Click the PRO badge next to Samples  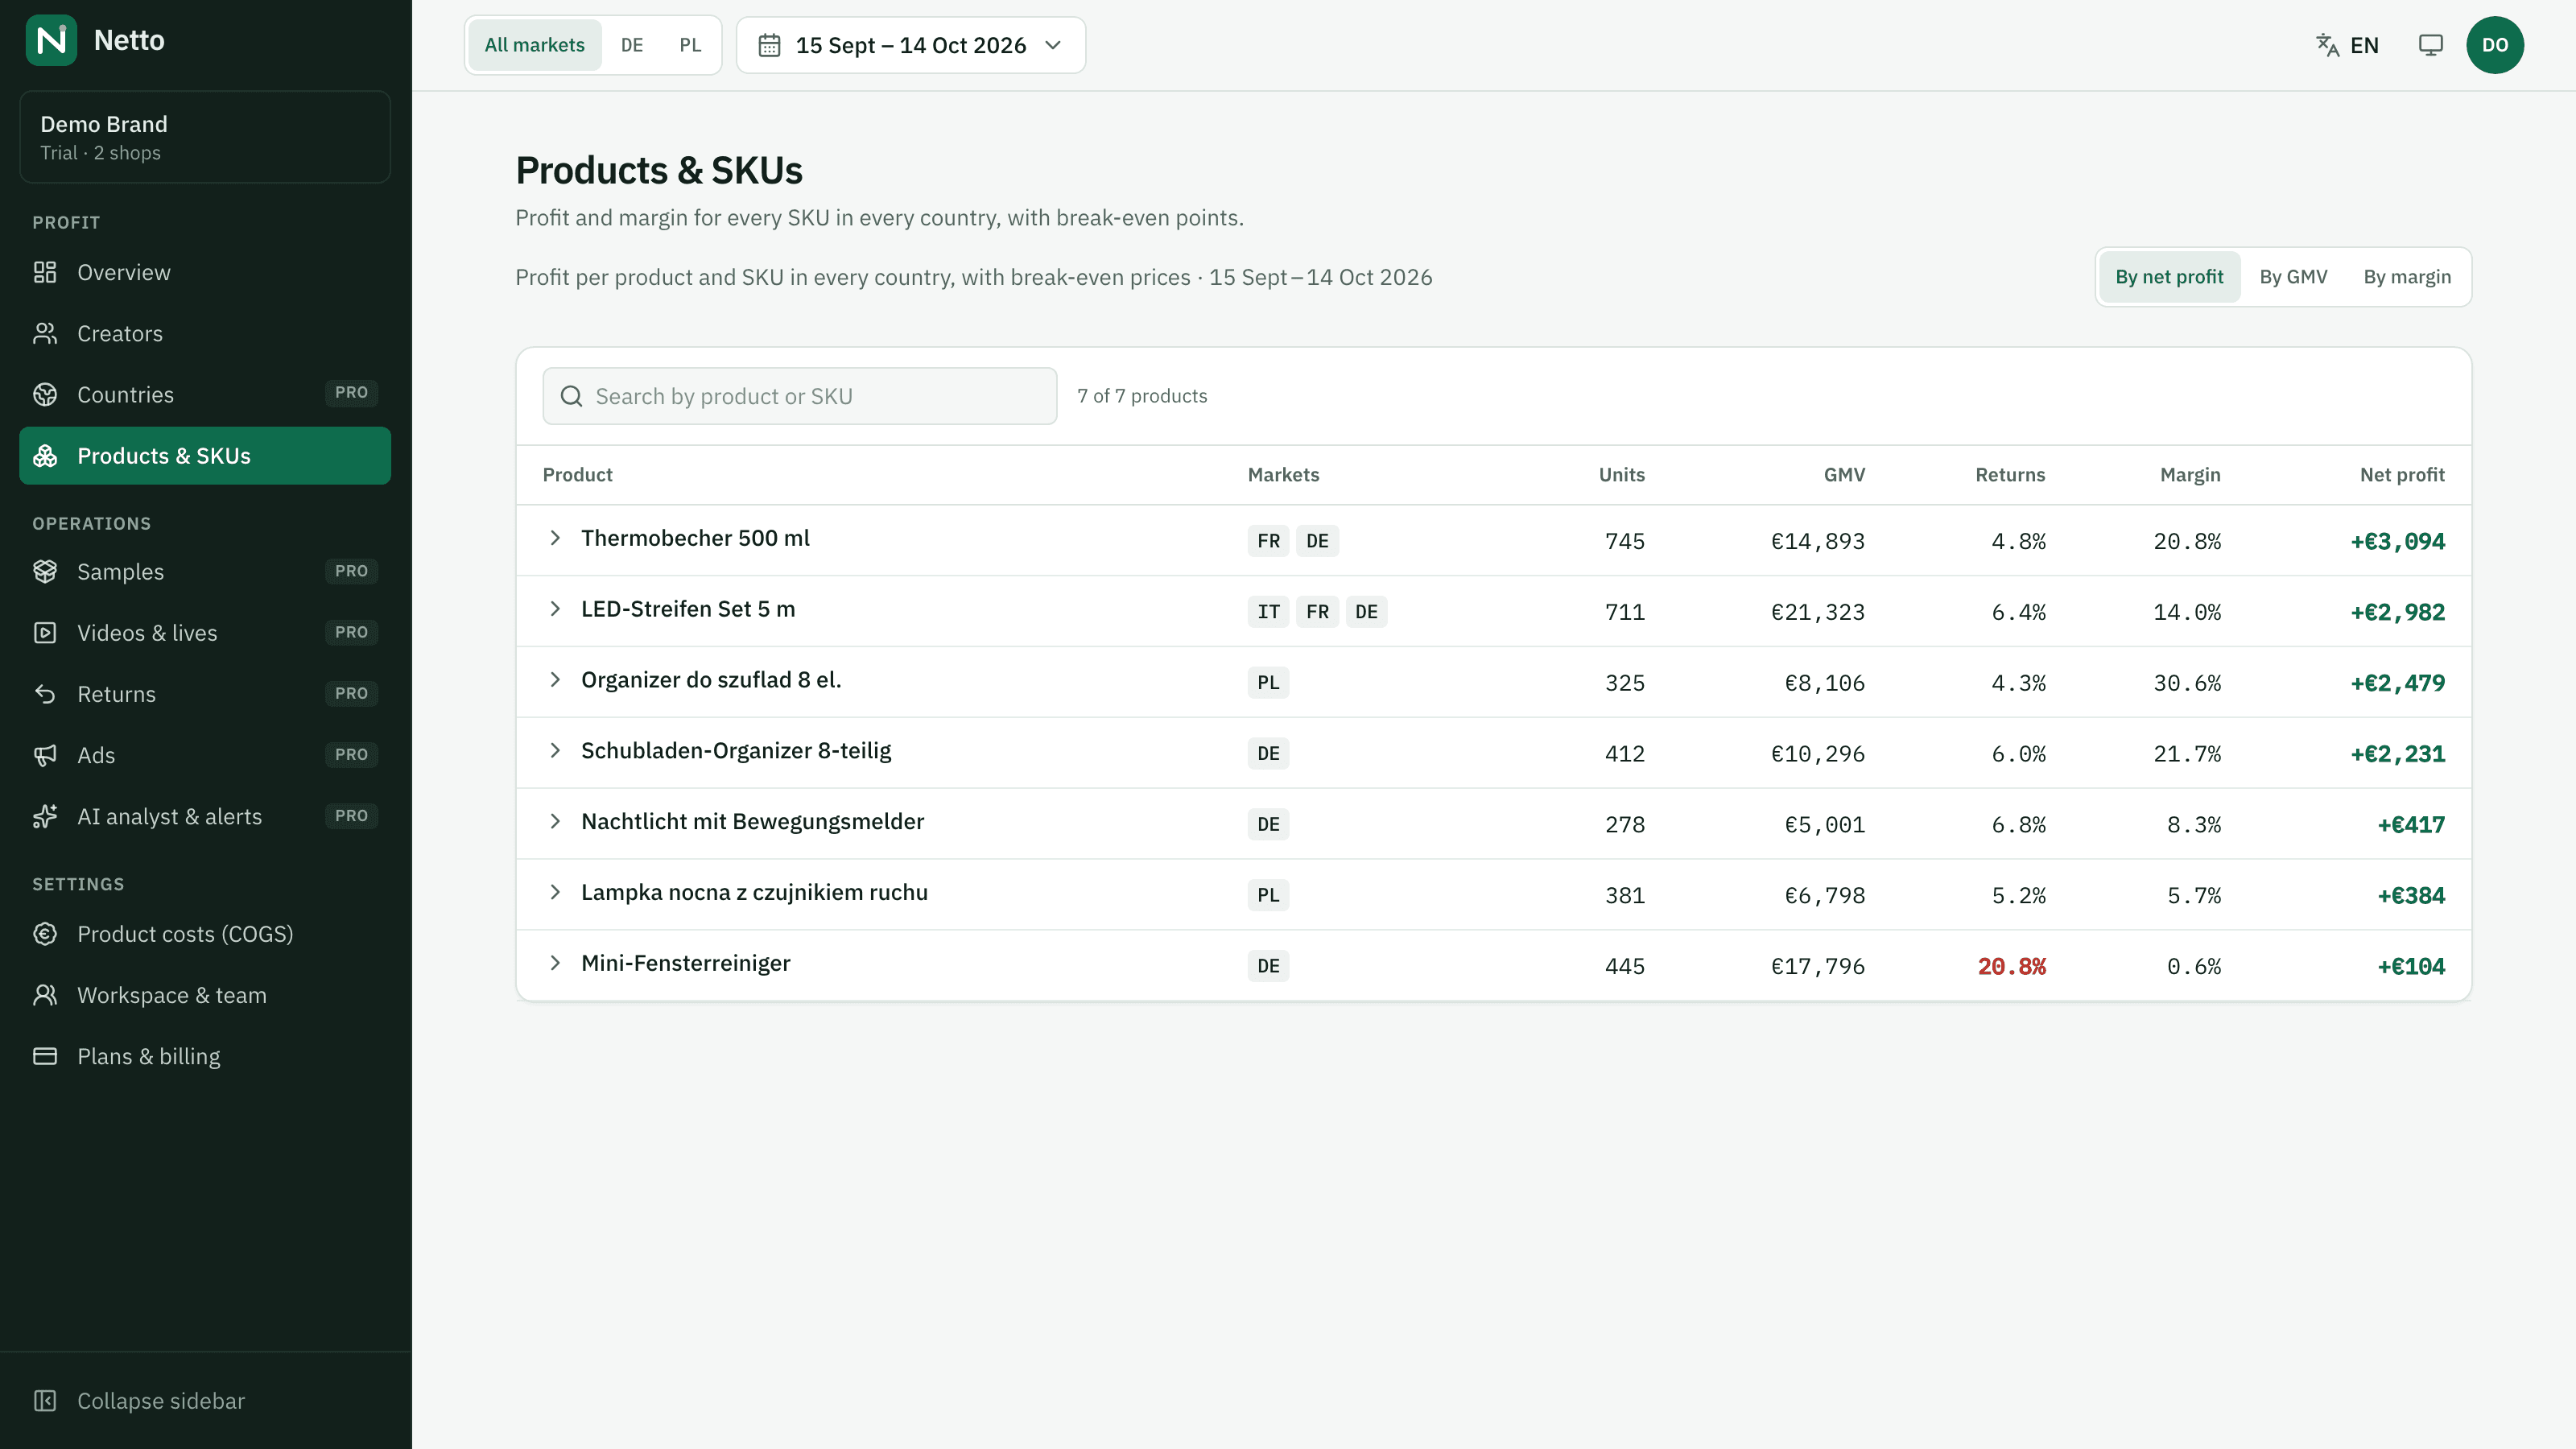351,571
